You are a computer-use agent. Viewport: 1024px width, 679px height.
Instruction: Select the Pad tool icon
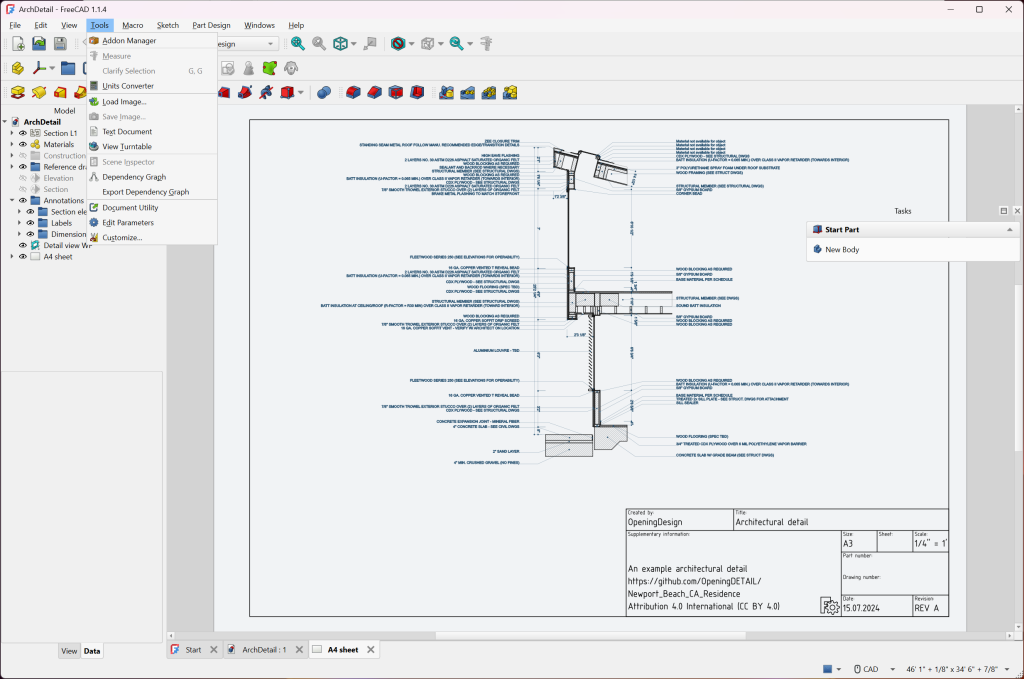click(18, 93)
